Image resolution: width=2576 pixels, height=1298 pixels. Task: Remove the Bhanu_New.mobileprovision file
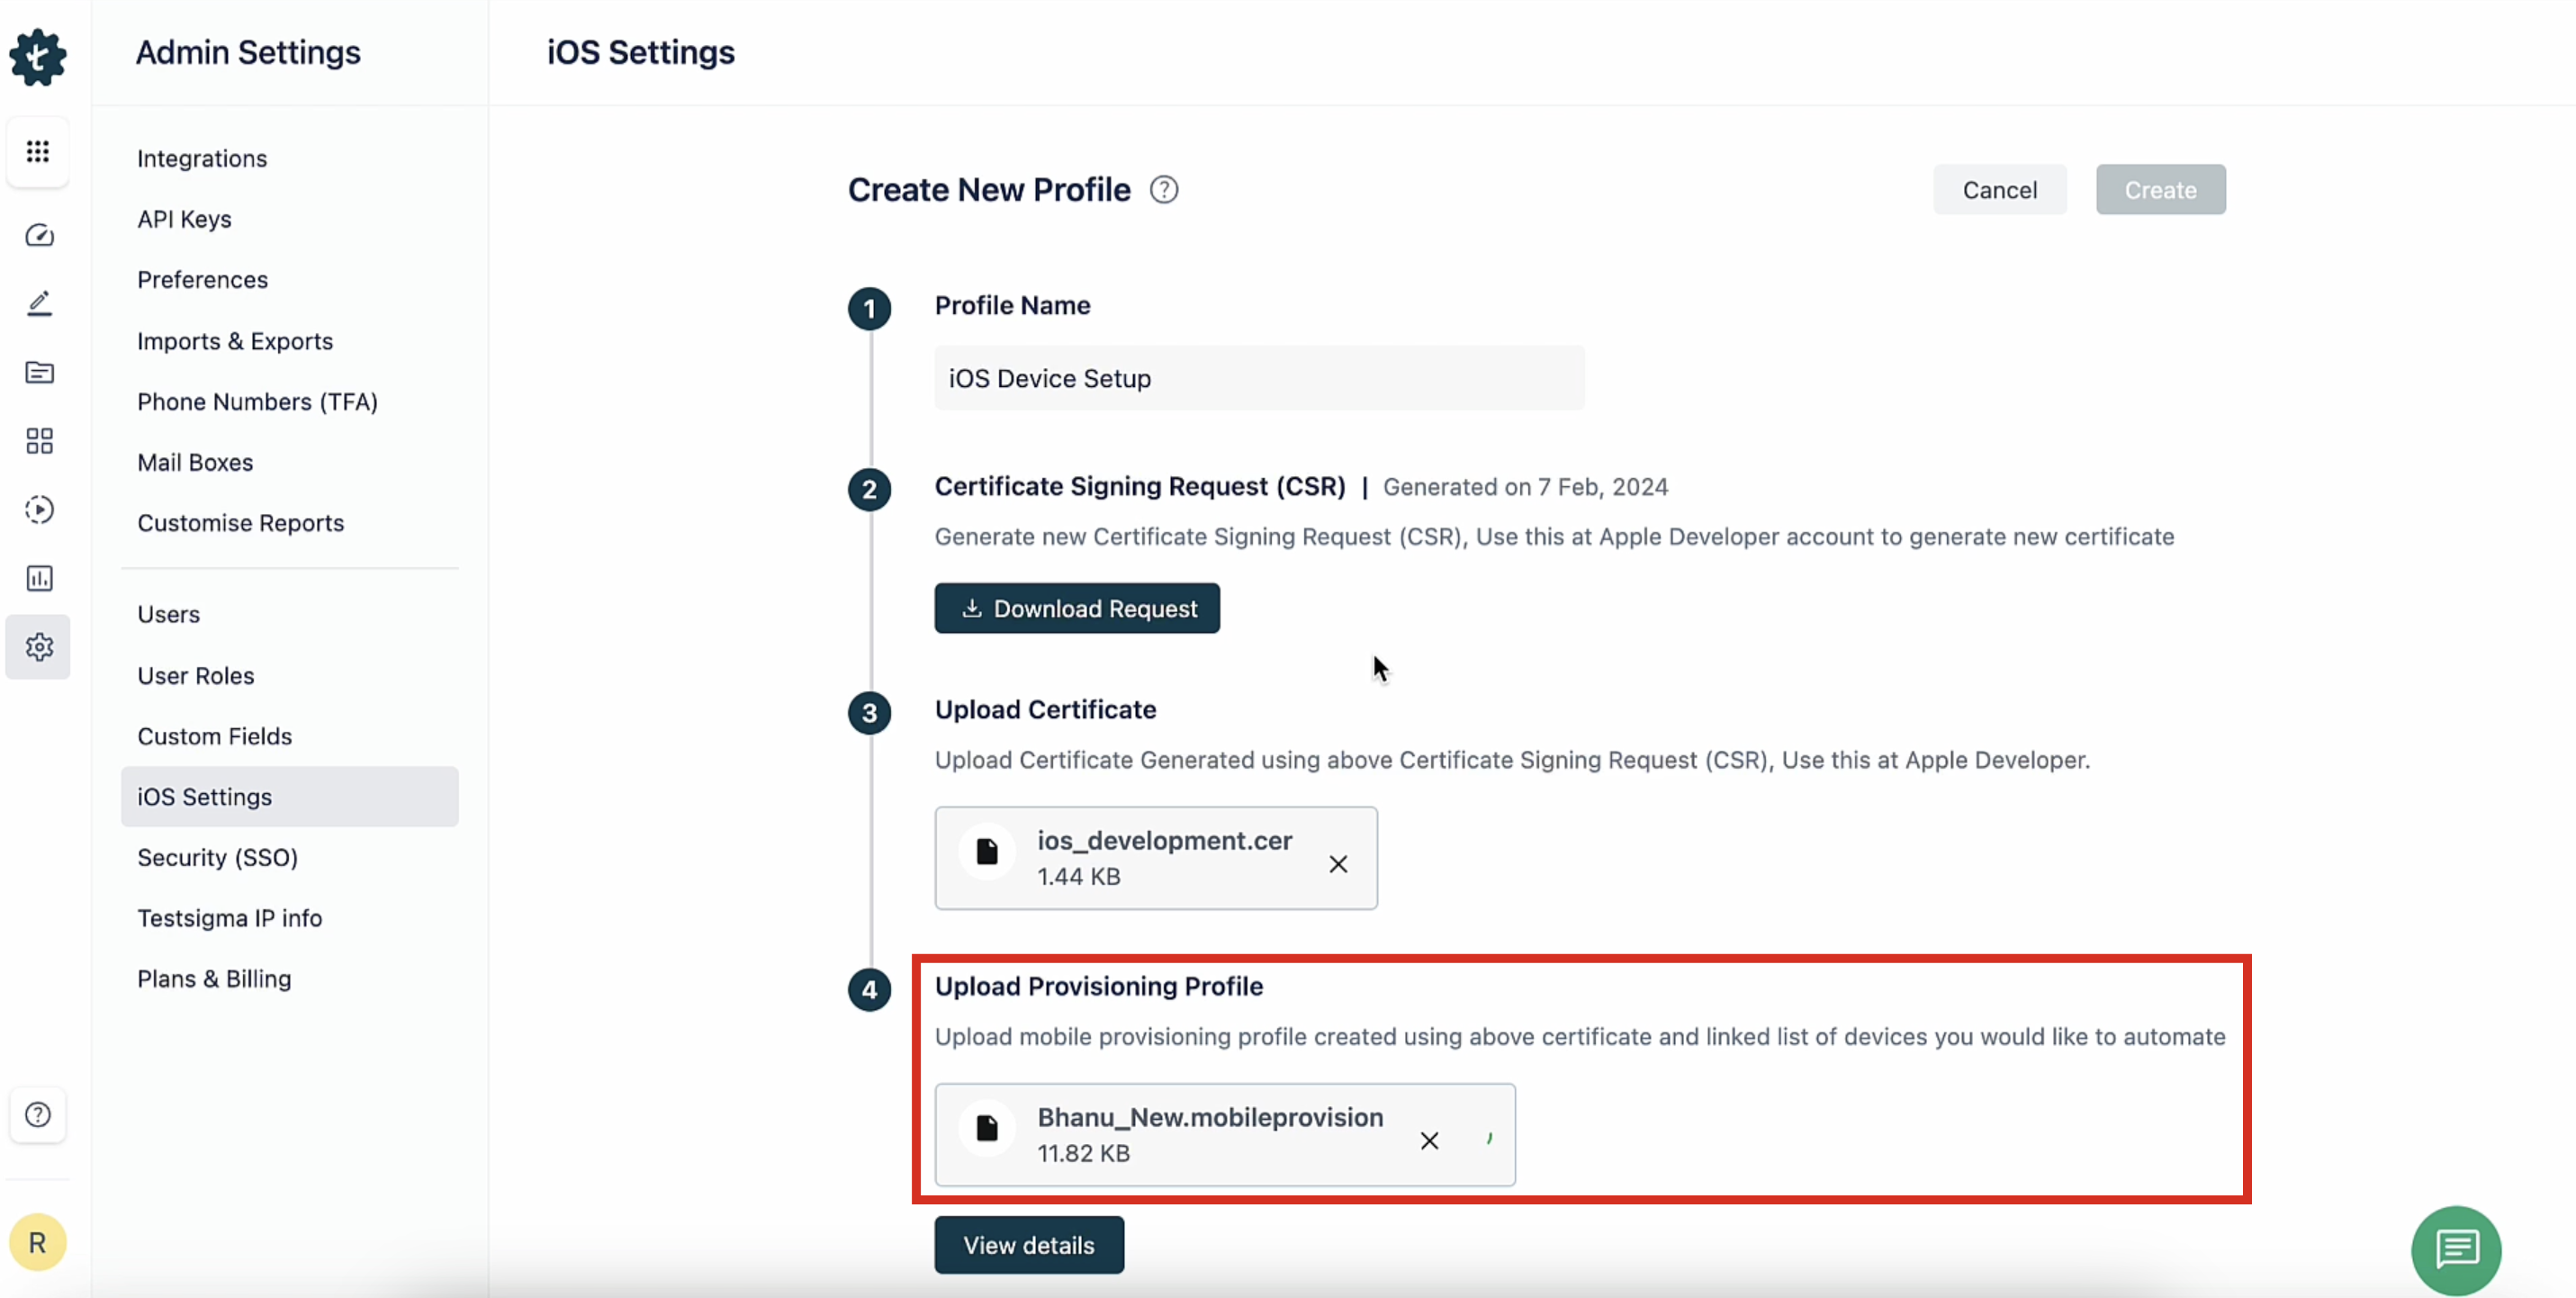(x=1429, y=1140)
